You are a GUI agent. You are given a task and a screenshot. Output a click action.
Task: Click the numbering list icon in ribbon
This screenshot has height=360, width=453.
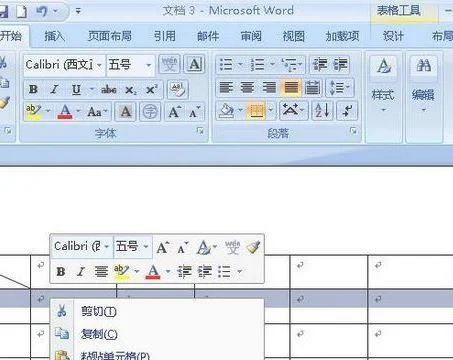click(258, 64)
